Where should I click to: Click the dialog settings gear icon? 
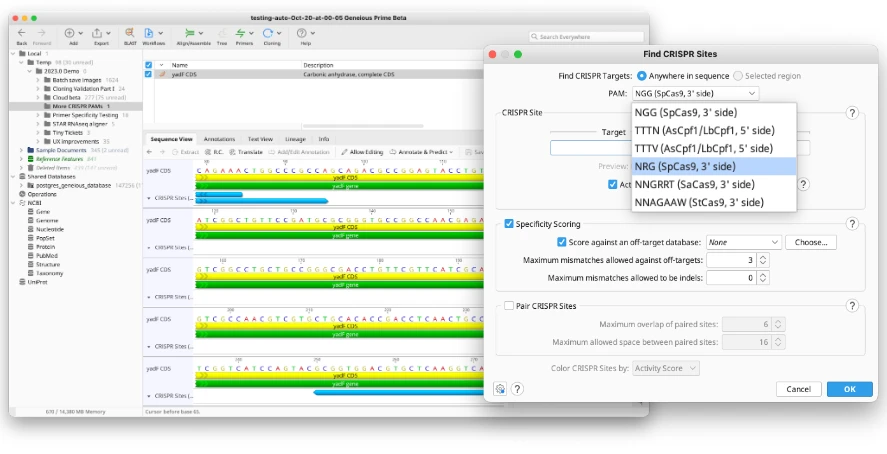coord(500,389)
